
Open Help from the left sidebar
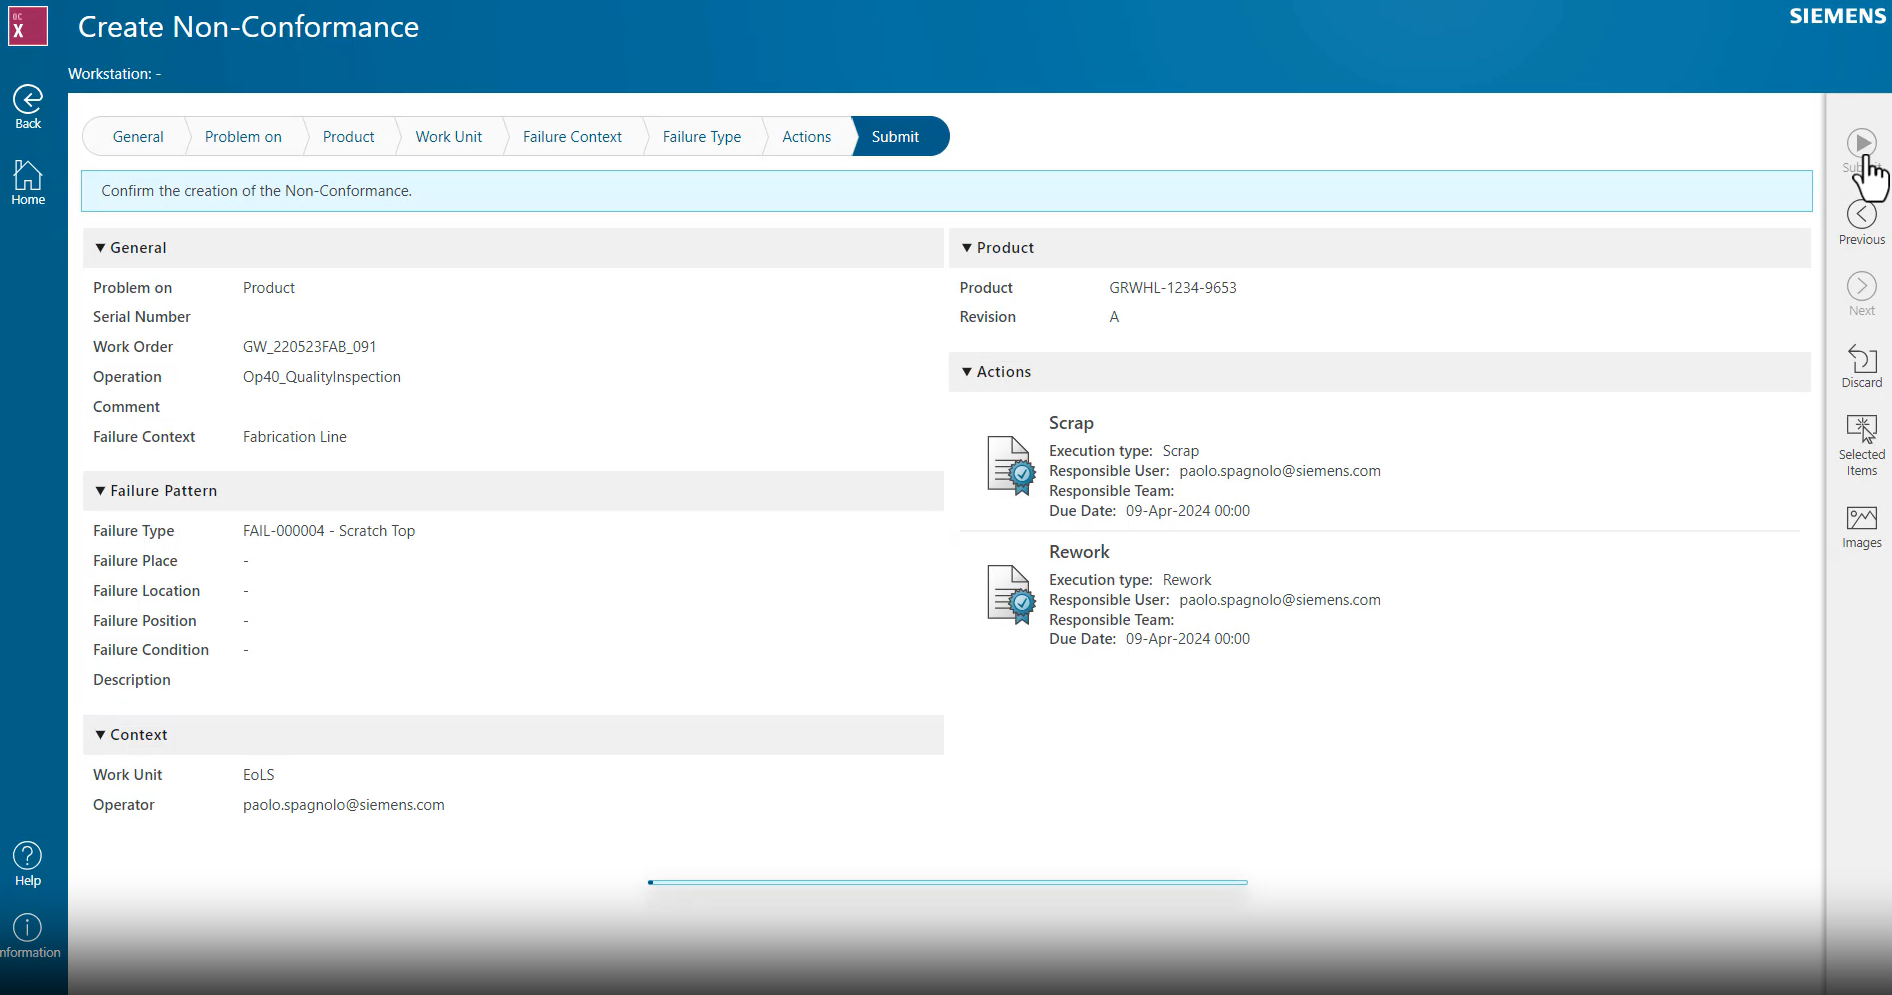(x=27, y=854)
